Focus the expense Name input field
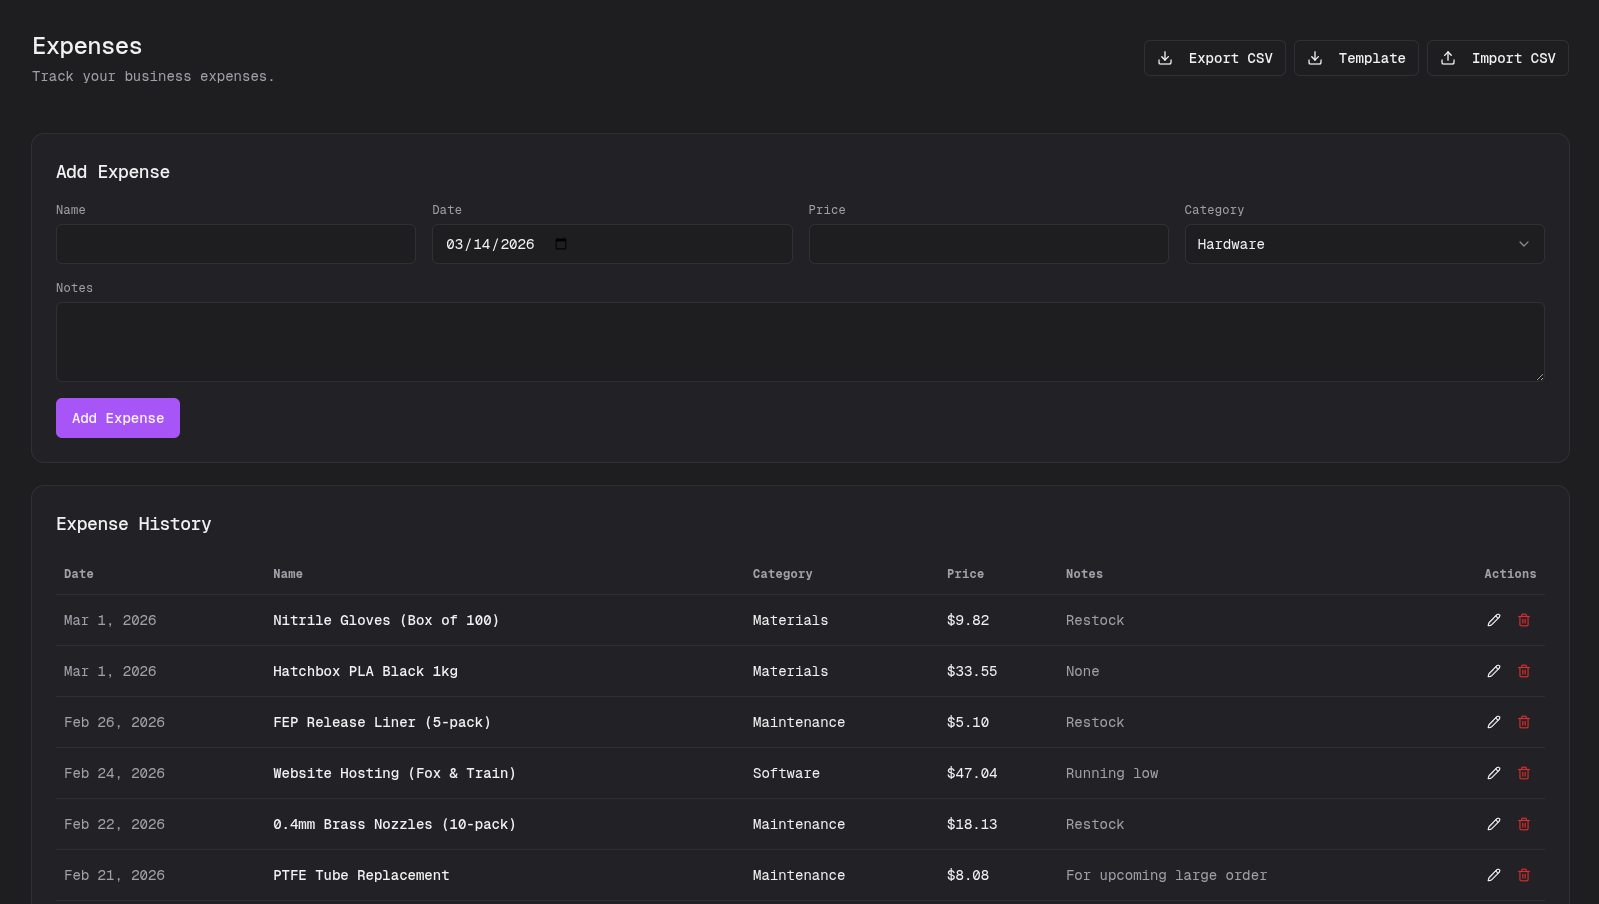Screen dimensions: 1599x904 click(236, 244)
